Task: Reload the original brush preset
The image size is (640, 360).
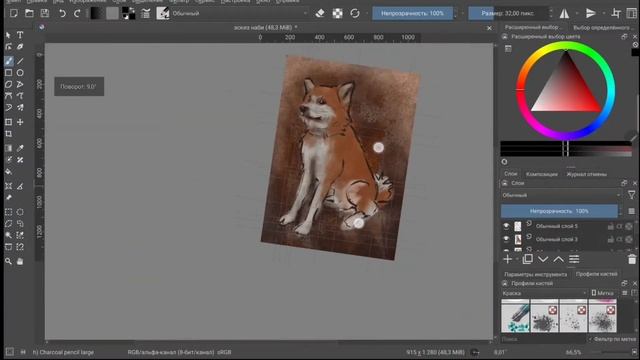Action: click(355, 13)
